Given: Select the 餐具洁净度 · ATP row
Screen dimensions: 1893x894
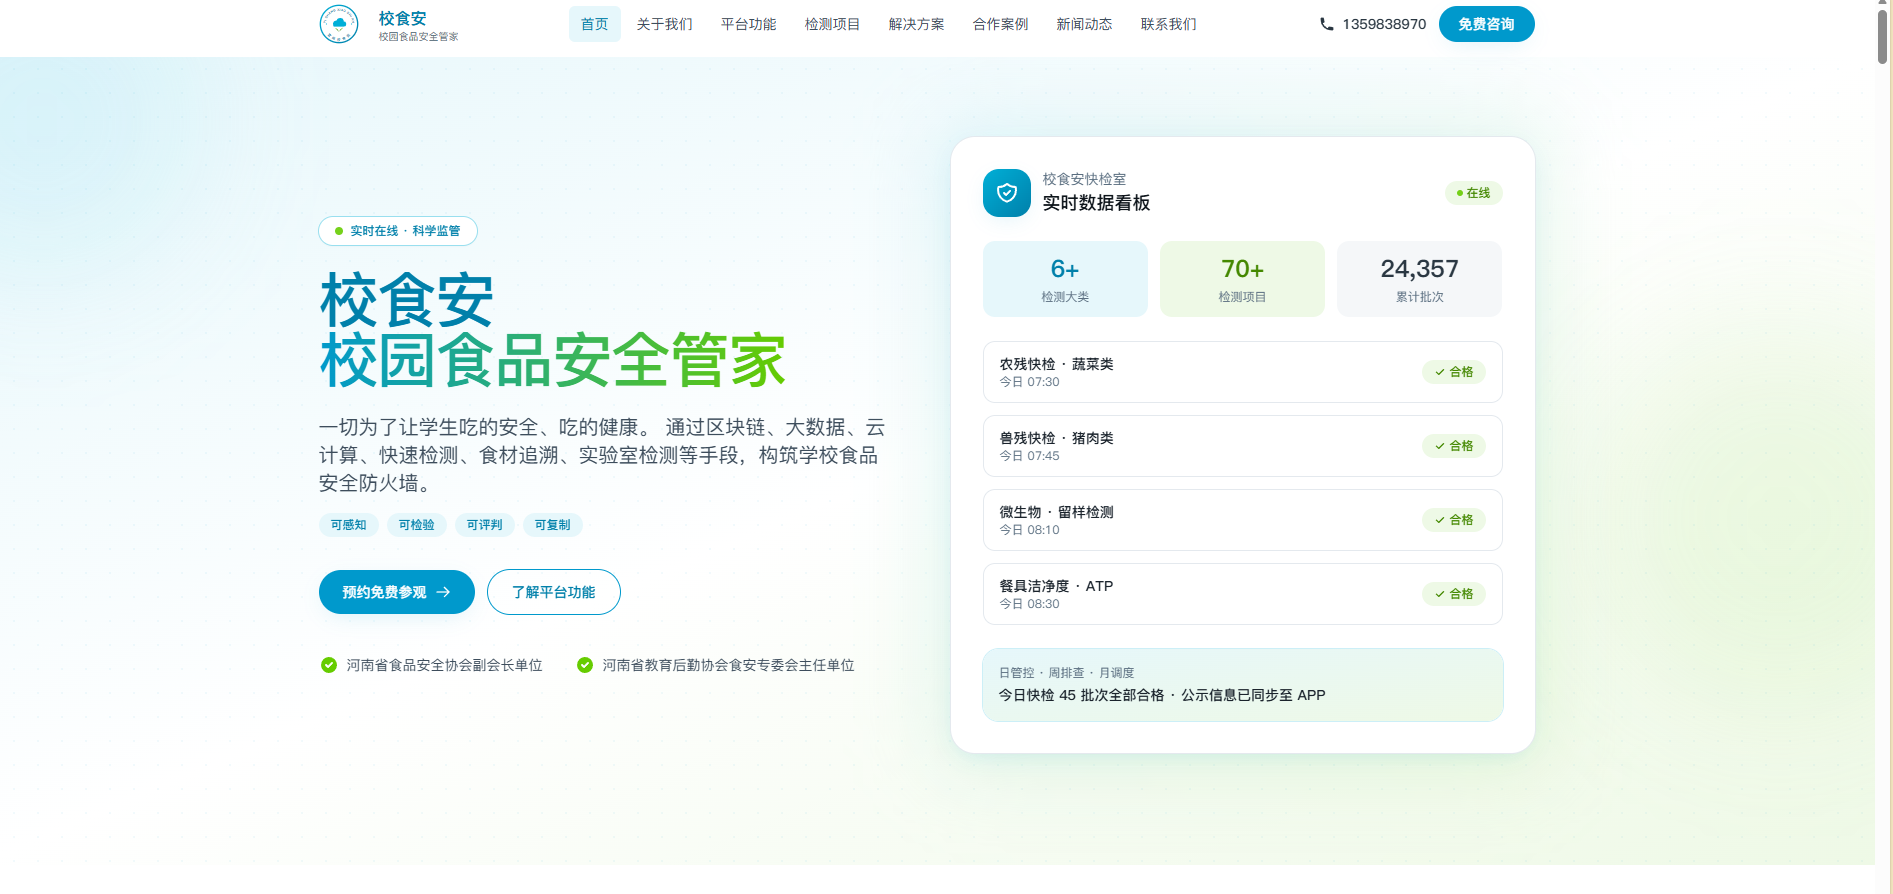Looking at the screenshot, I should [1243, 594].
